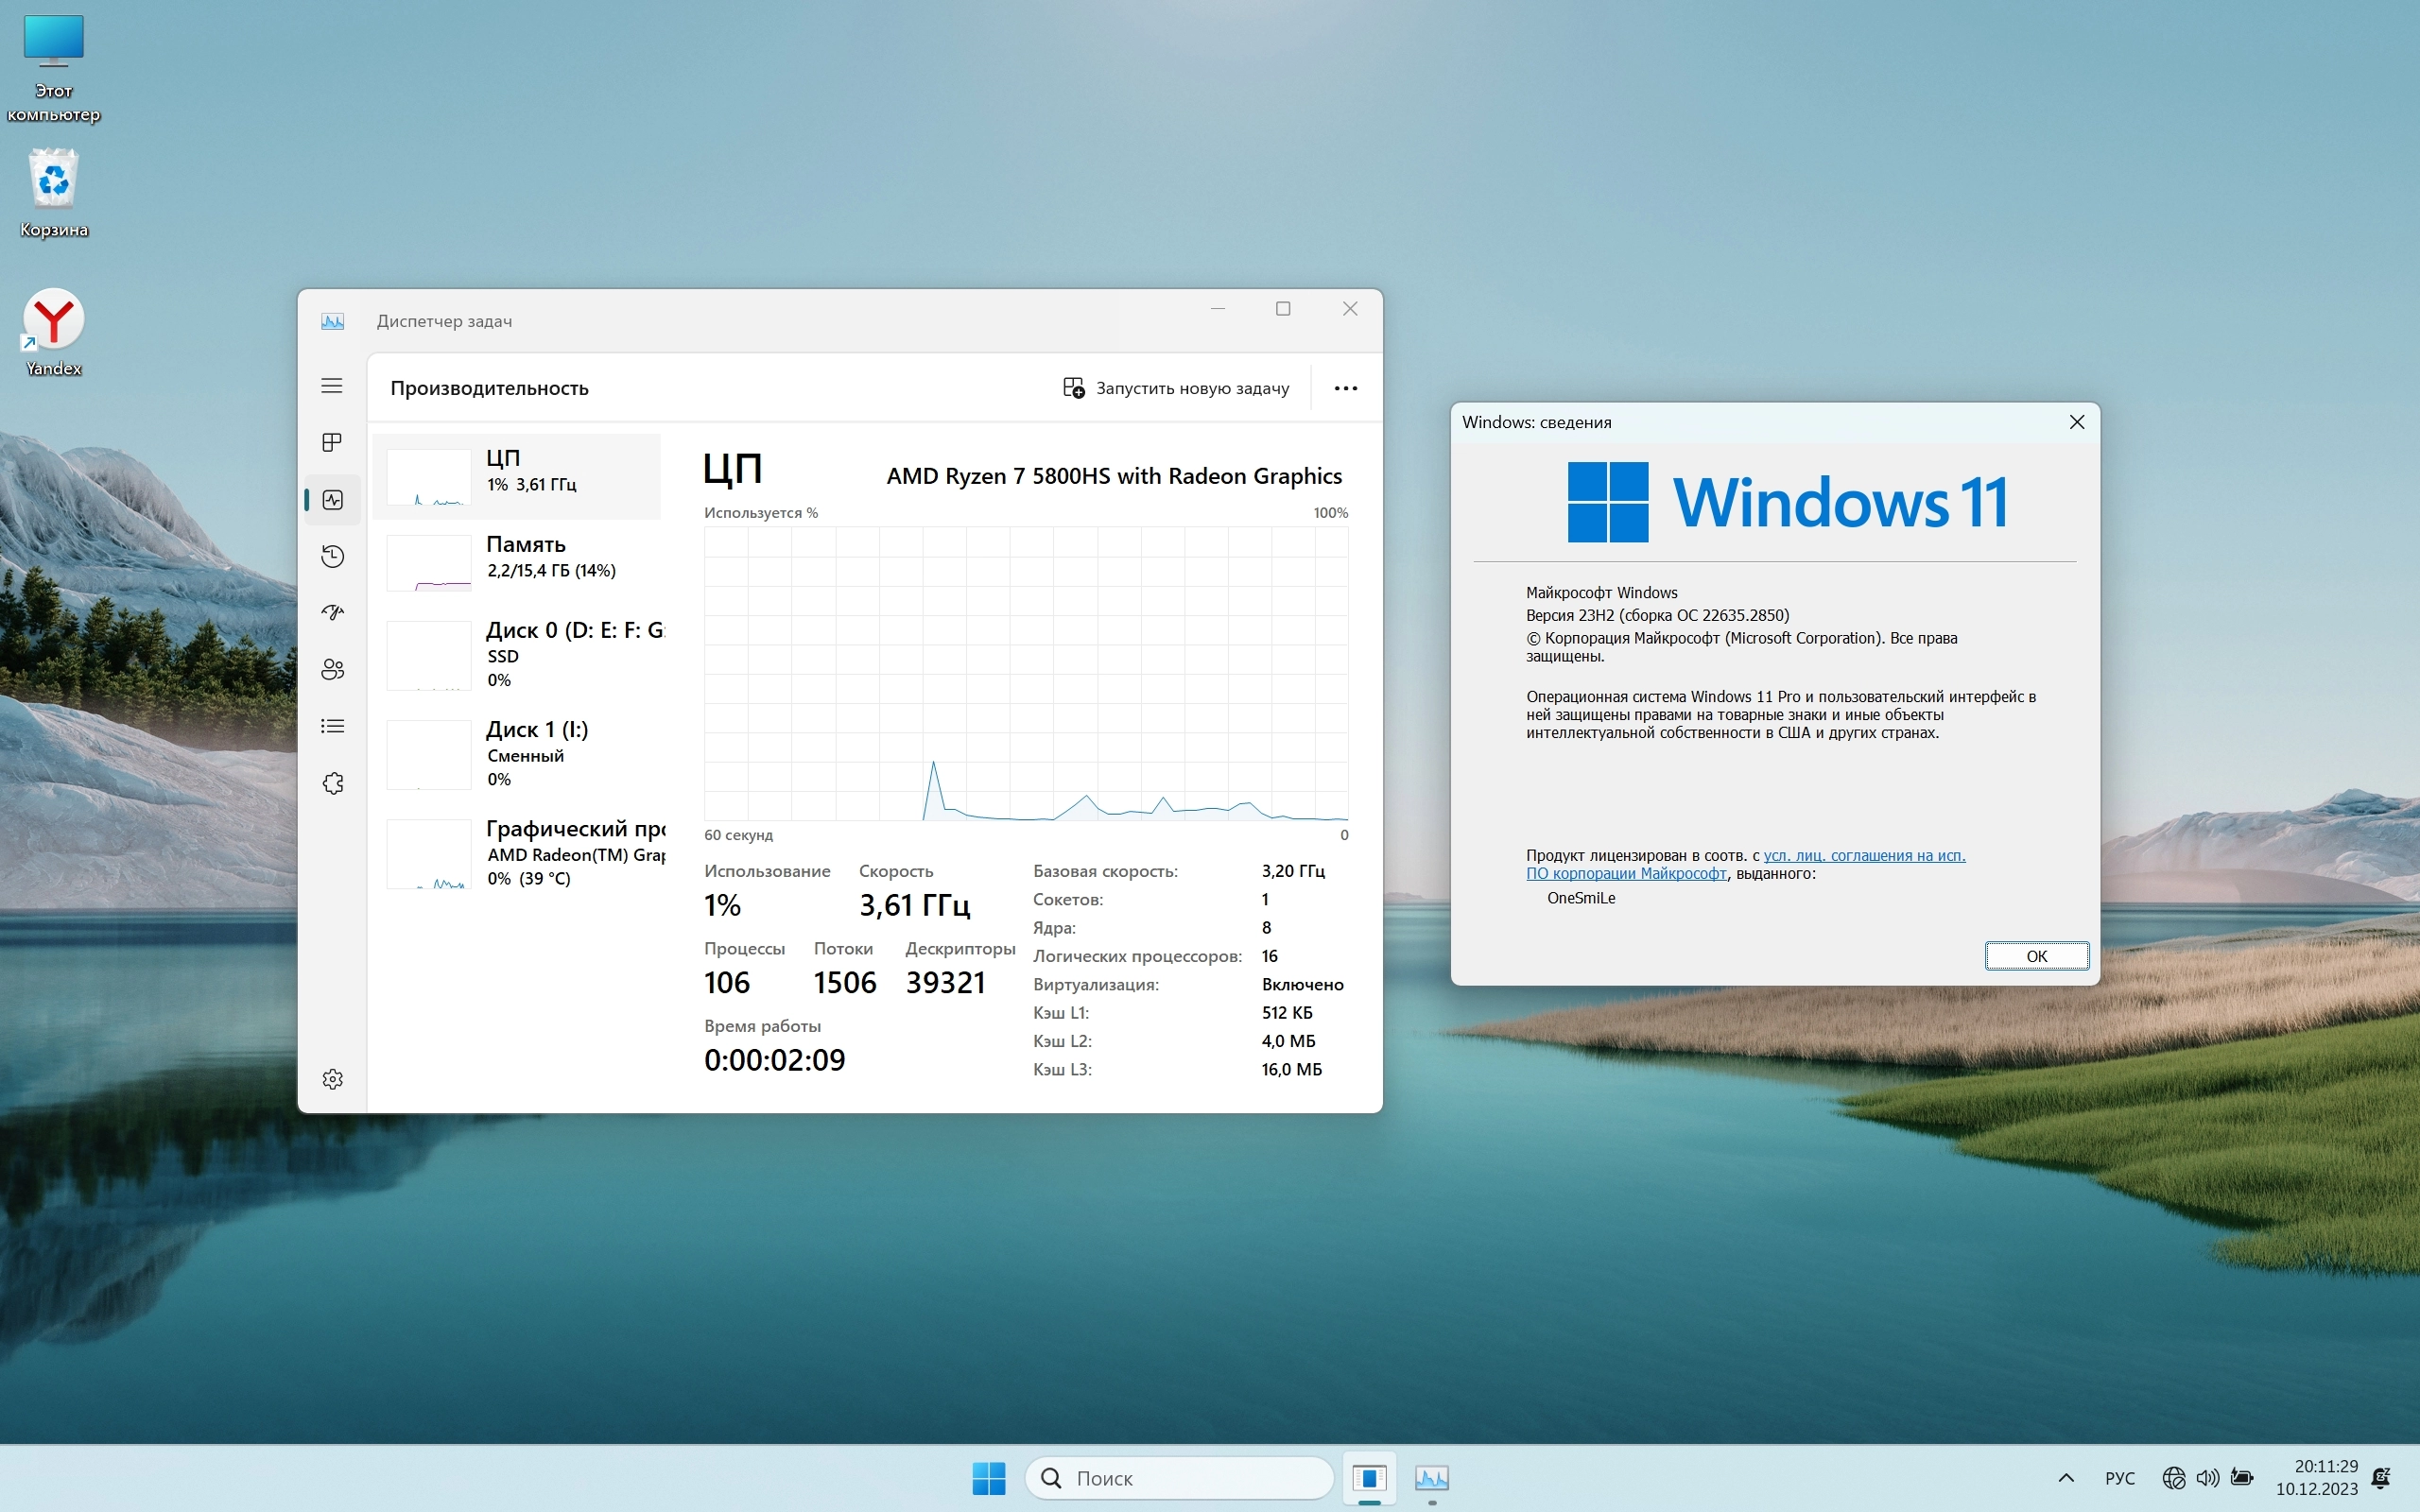Open Task Manager settings gear
The image size is (2420, 1512).
(332, 1079)
